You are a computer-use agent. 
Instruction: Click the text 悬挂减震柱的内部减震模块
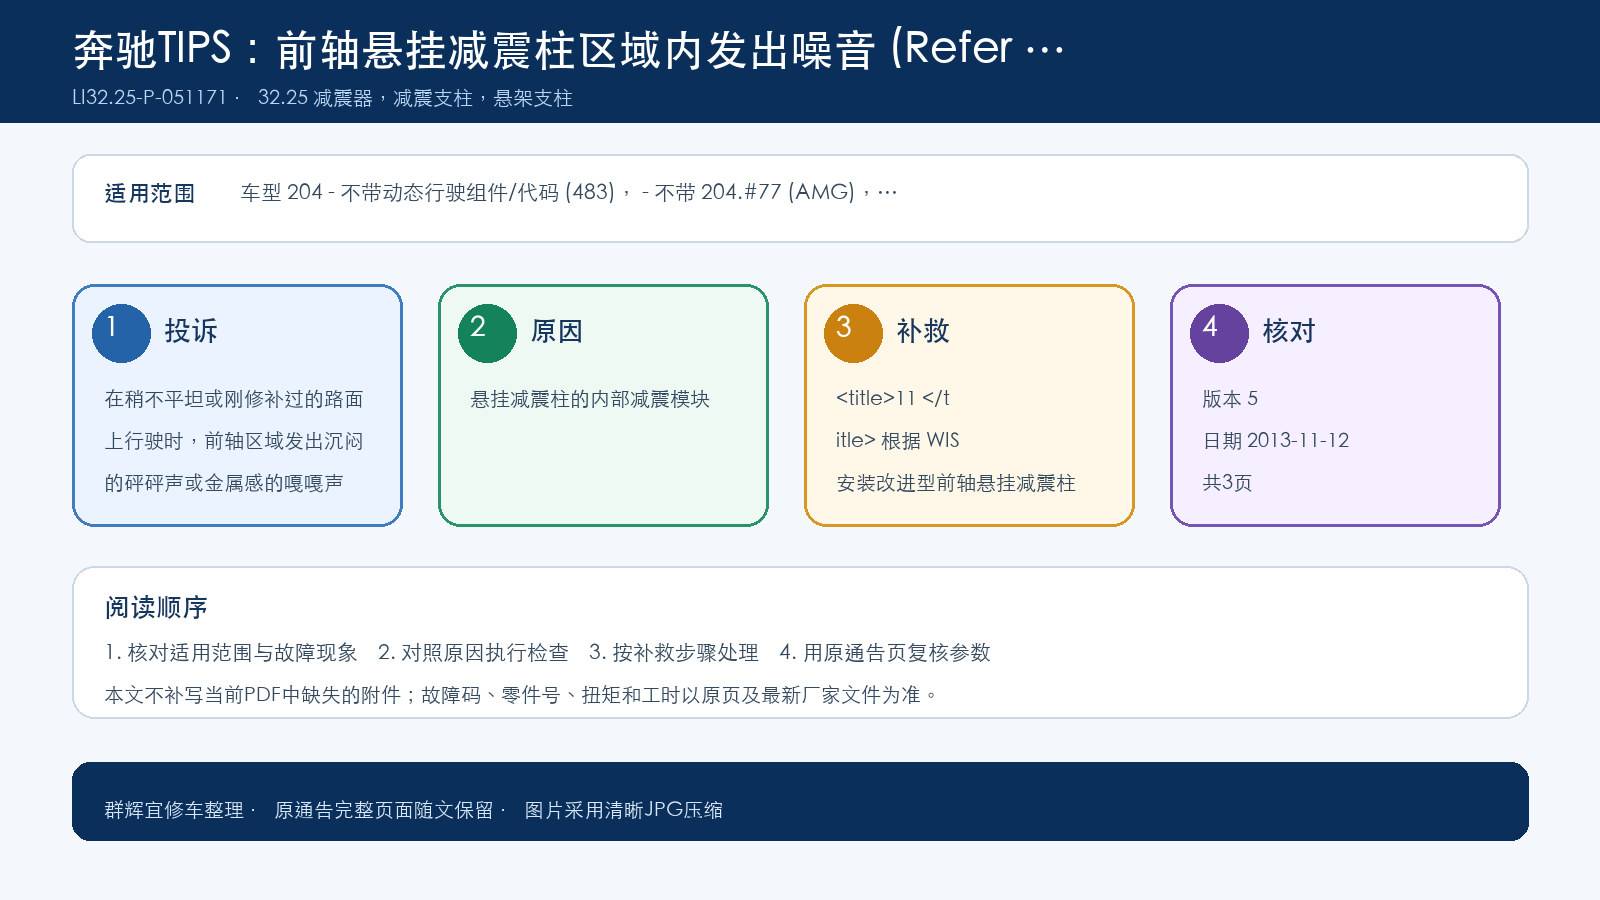[x=590, y=399]
